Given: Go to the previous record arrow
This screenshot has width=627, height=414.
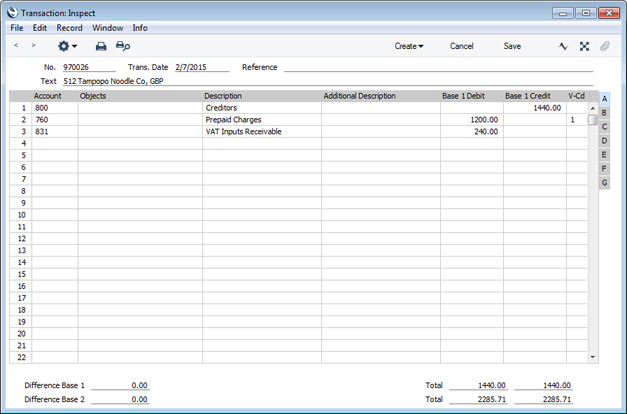Looking at the screenshot, I should (x=17, y=46).
